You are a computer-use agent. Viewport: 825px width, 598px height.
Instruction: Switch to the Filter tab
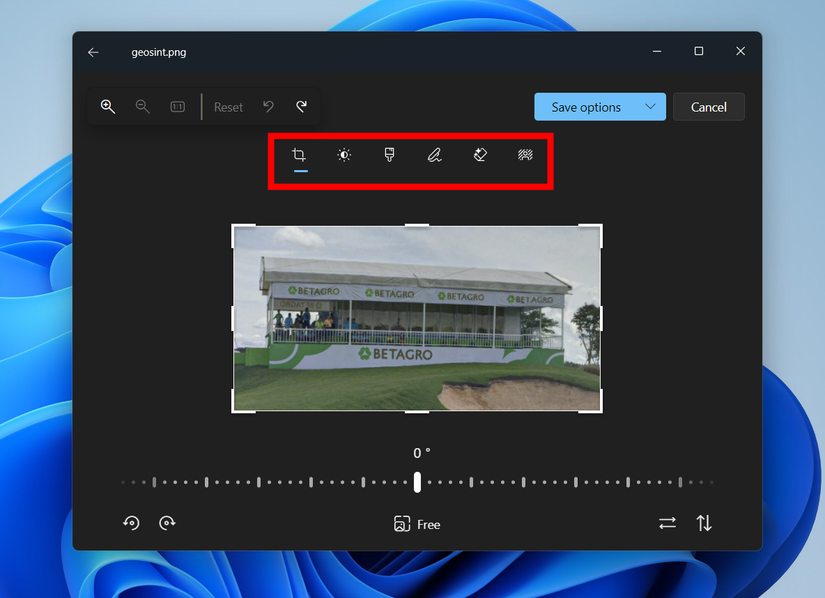click(389, 155)
